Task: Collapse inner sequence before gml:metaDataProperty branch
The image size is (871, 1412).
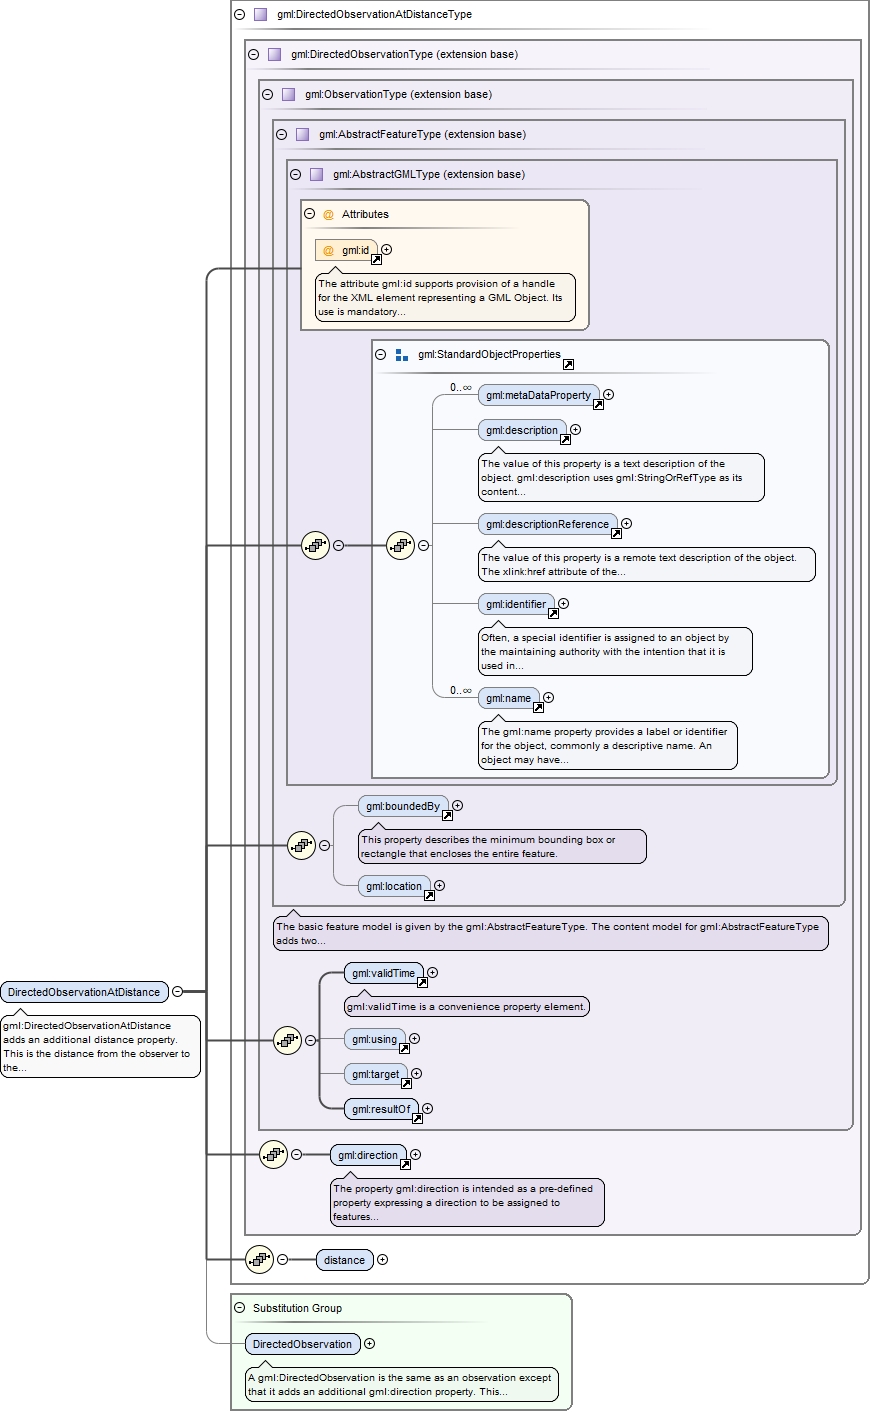Action: (x=423, y=545)
